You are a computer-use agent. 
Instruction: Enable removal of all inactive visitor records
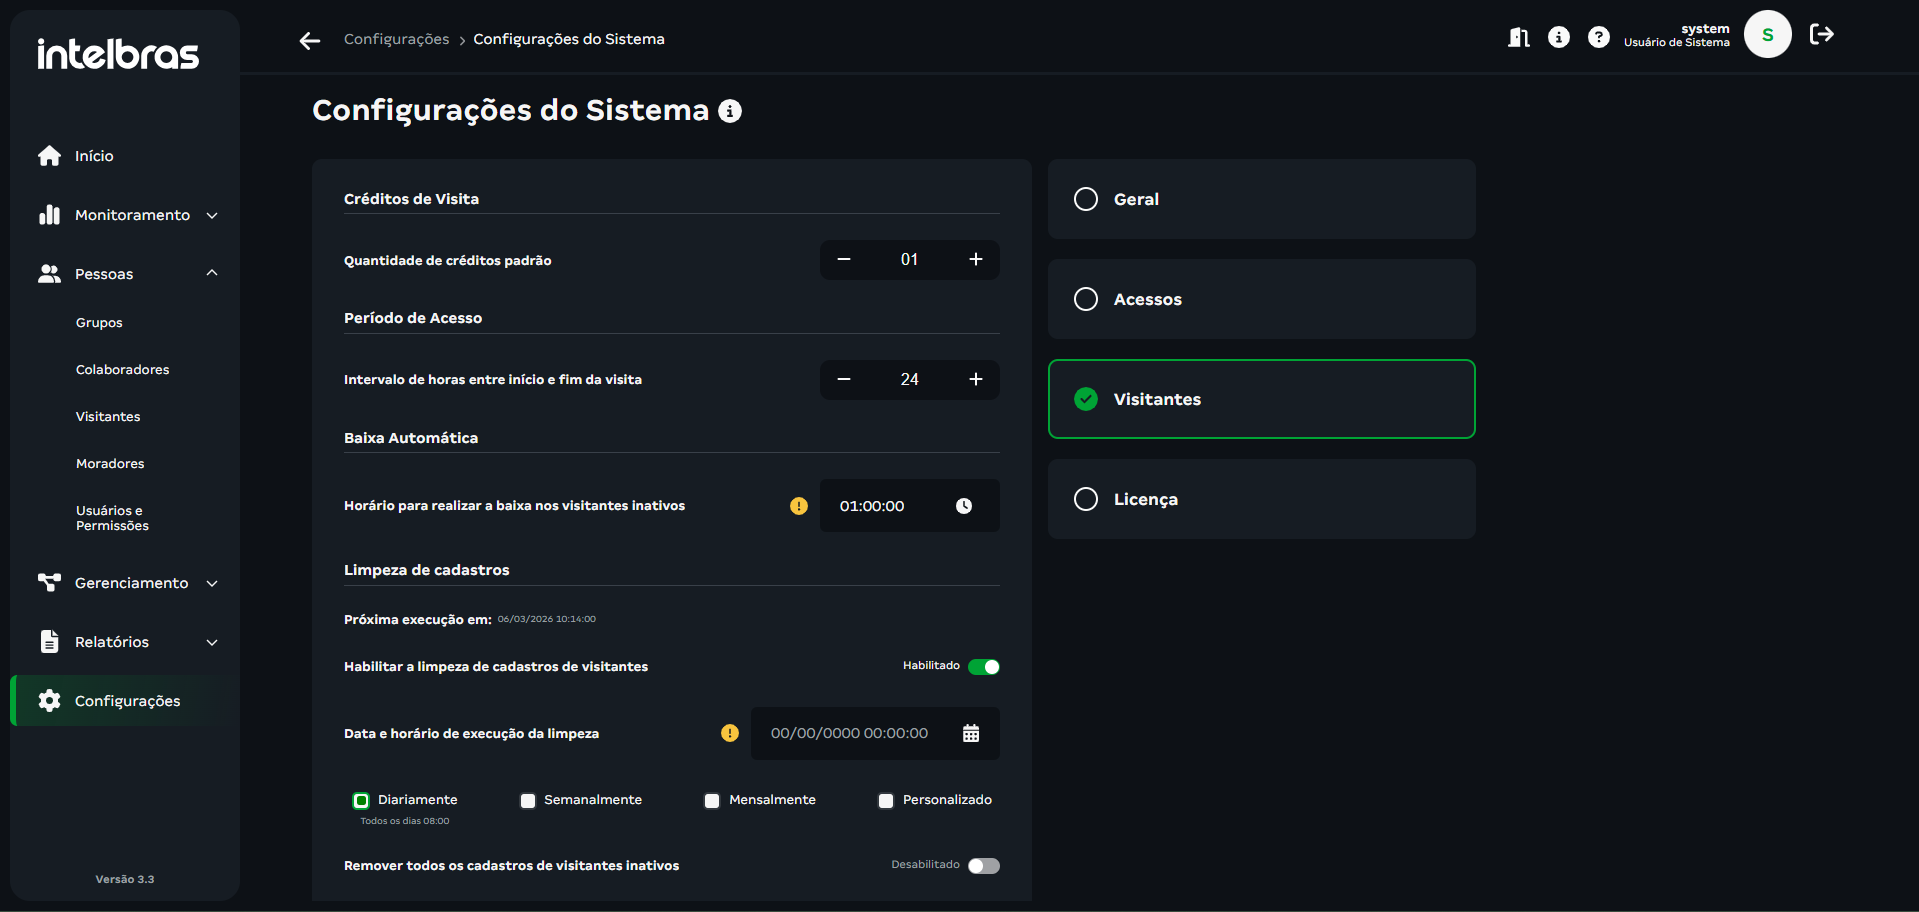[x=983, y=866]
